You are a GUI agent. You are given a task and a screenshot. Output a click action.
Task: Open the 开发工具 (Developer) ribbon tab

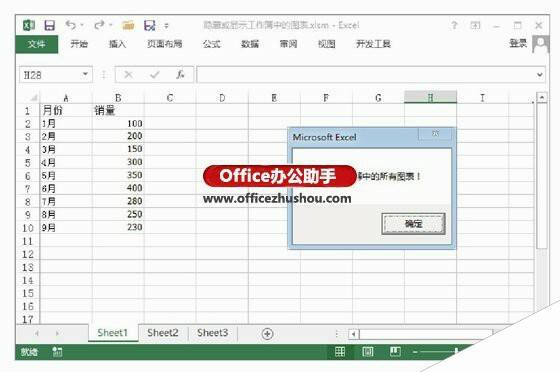click(x=373, y=44)
